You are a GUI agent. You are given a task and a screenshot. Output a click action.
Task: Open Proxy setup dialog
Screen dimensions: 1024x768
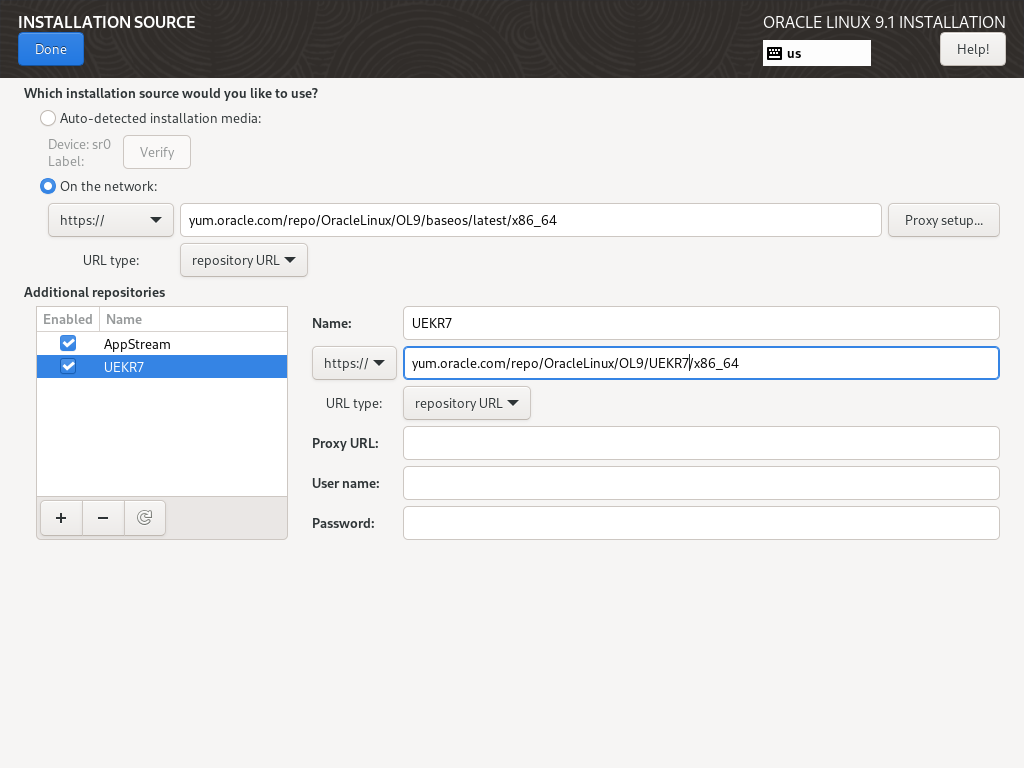click(x=944, y=220)
